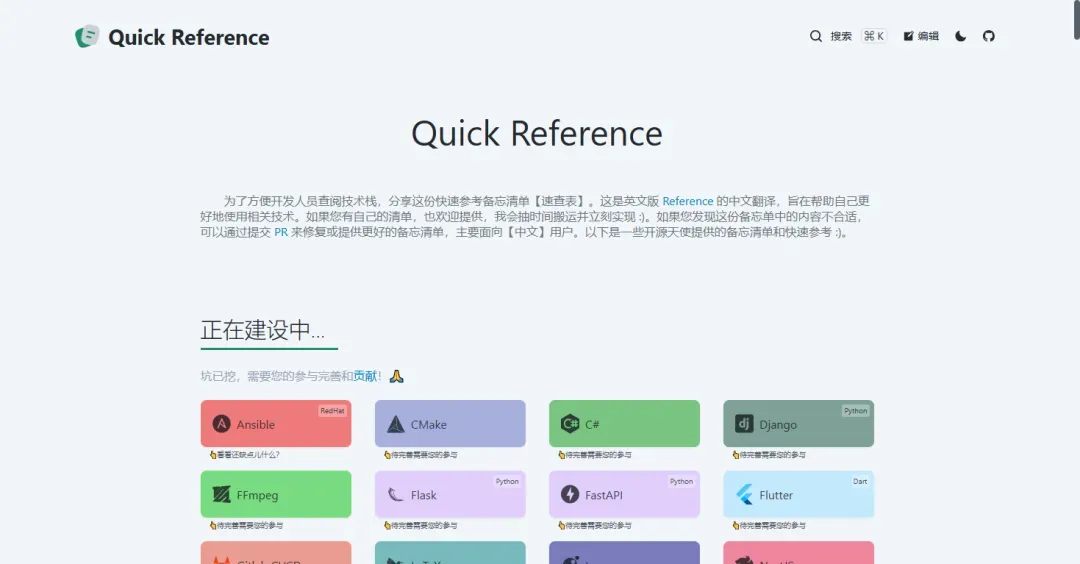Click the 正在建设中 section heading
The width and height of the screenshot is (1080, 564).
(262, 330)
